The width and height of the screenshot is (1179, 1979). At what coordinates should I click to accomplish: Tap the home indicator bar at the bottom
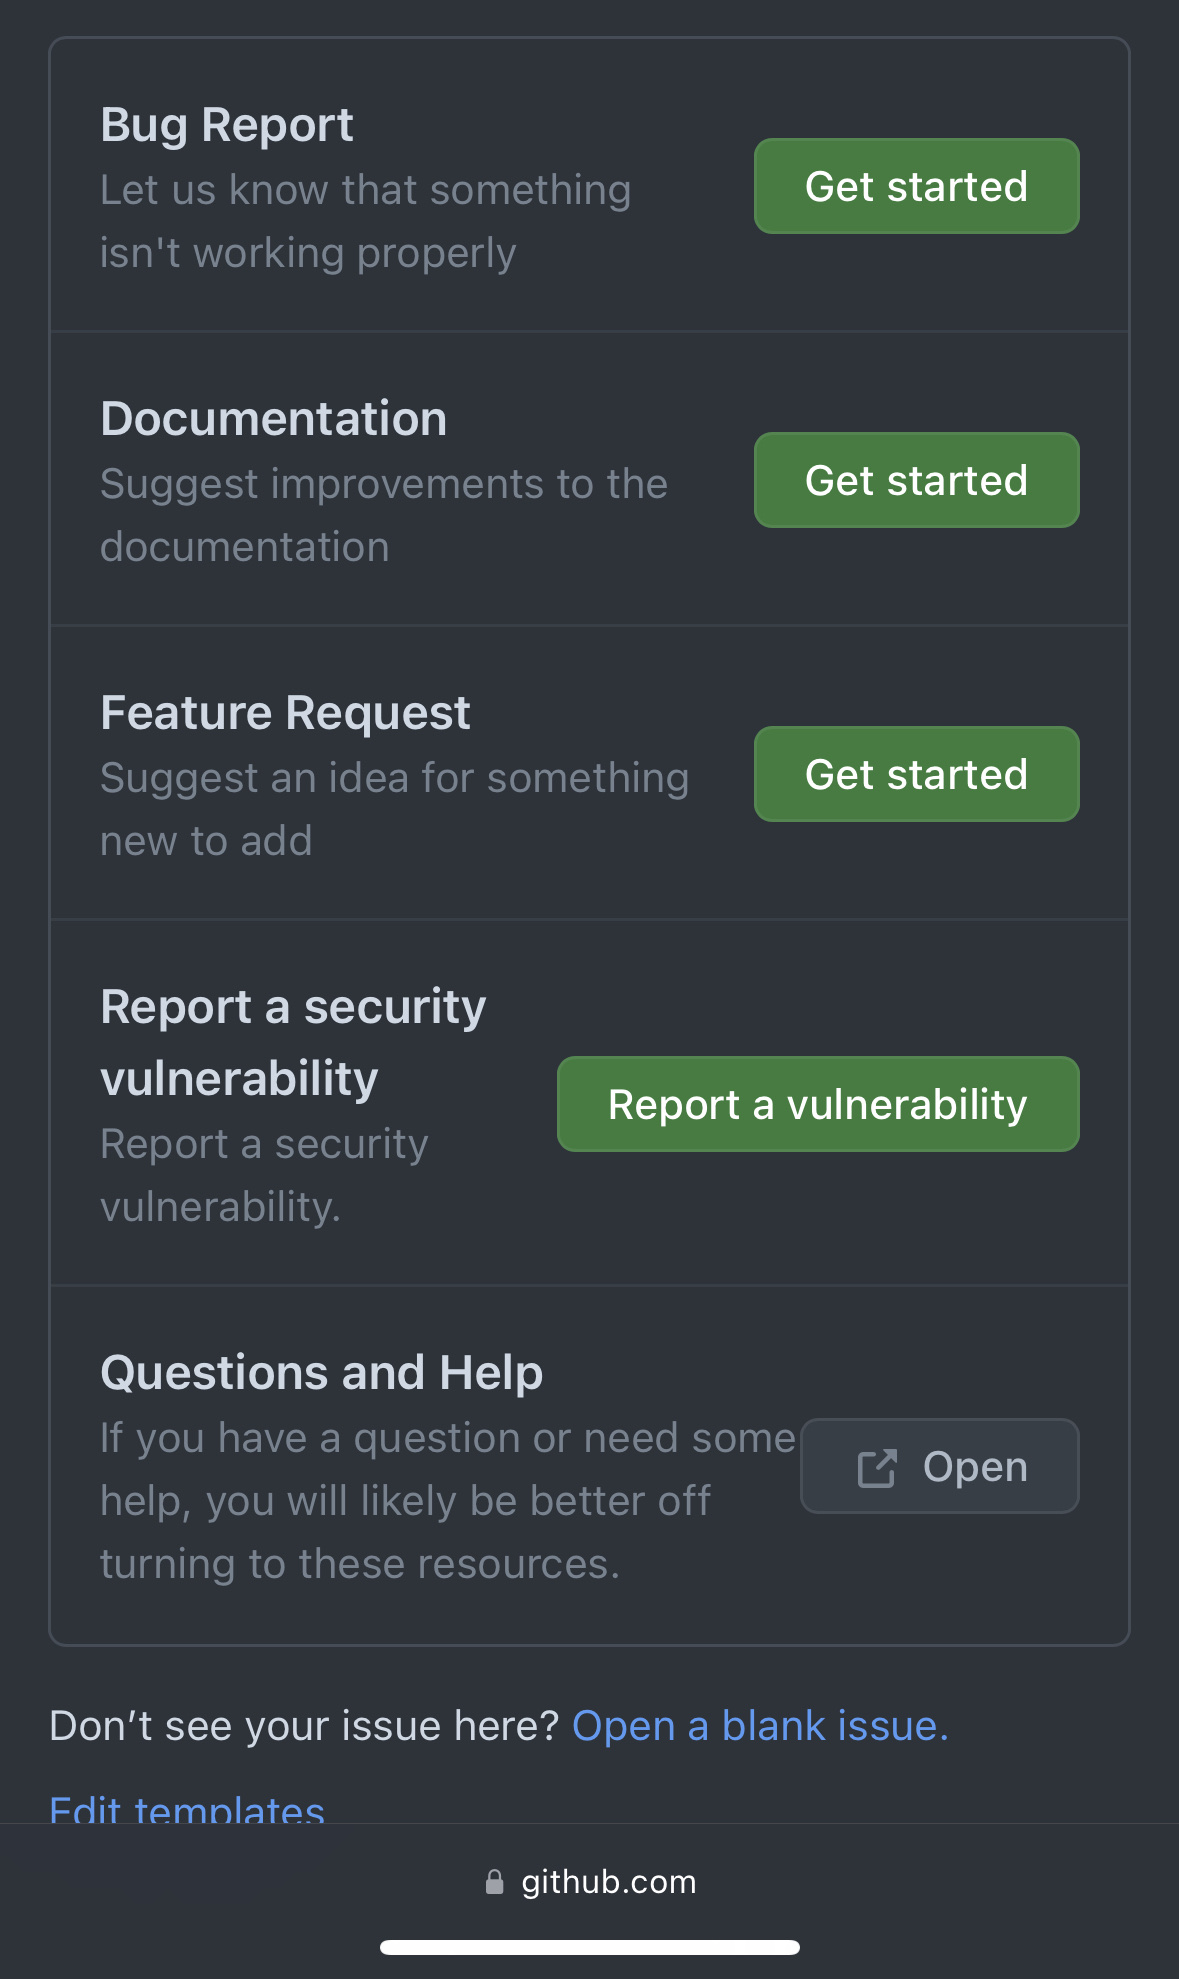pos(590,1947)
